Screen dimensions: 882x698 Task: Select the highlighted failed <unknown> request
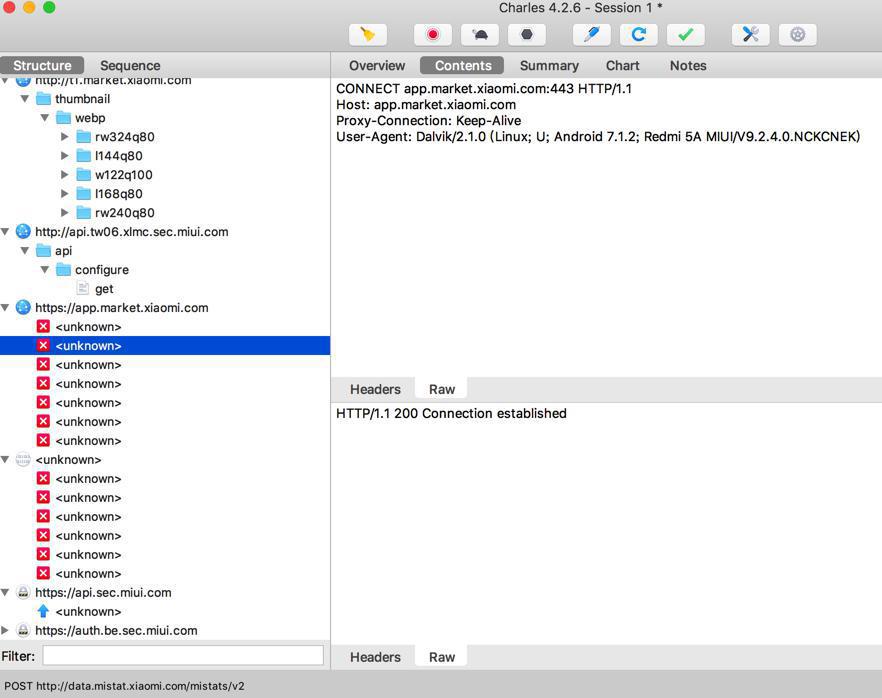(165, 345)
